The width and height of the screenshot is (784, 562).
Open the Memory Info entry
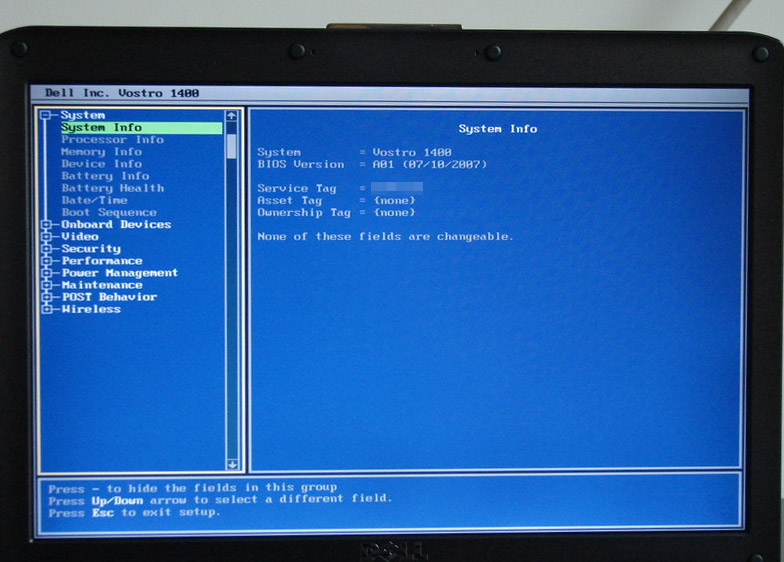pos(102,152)
